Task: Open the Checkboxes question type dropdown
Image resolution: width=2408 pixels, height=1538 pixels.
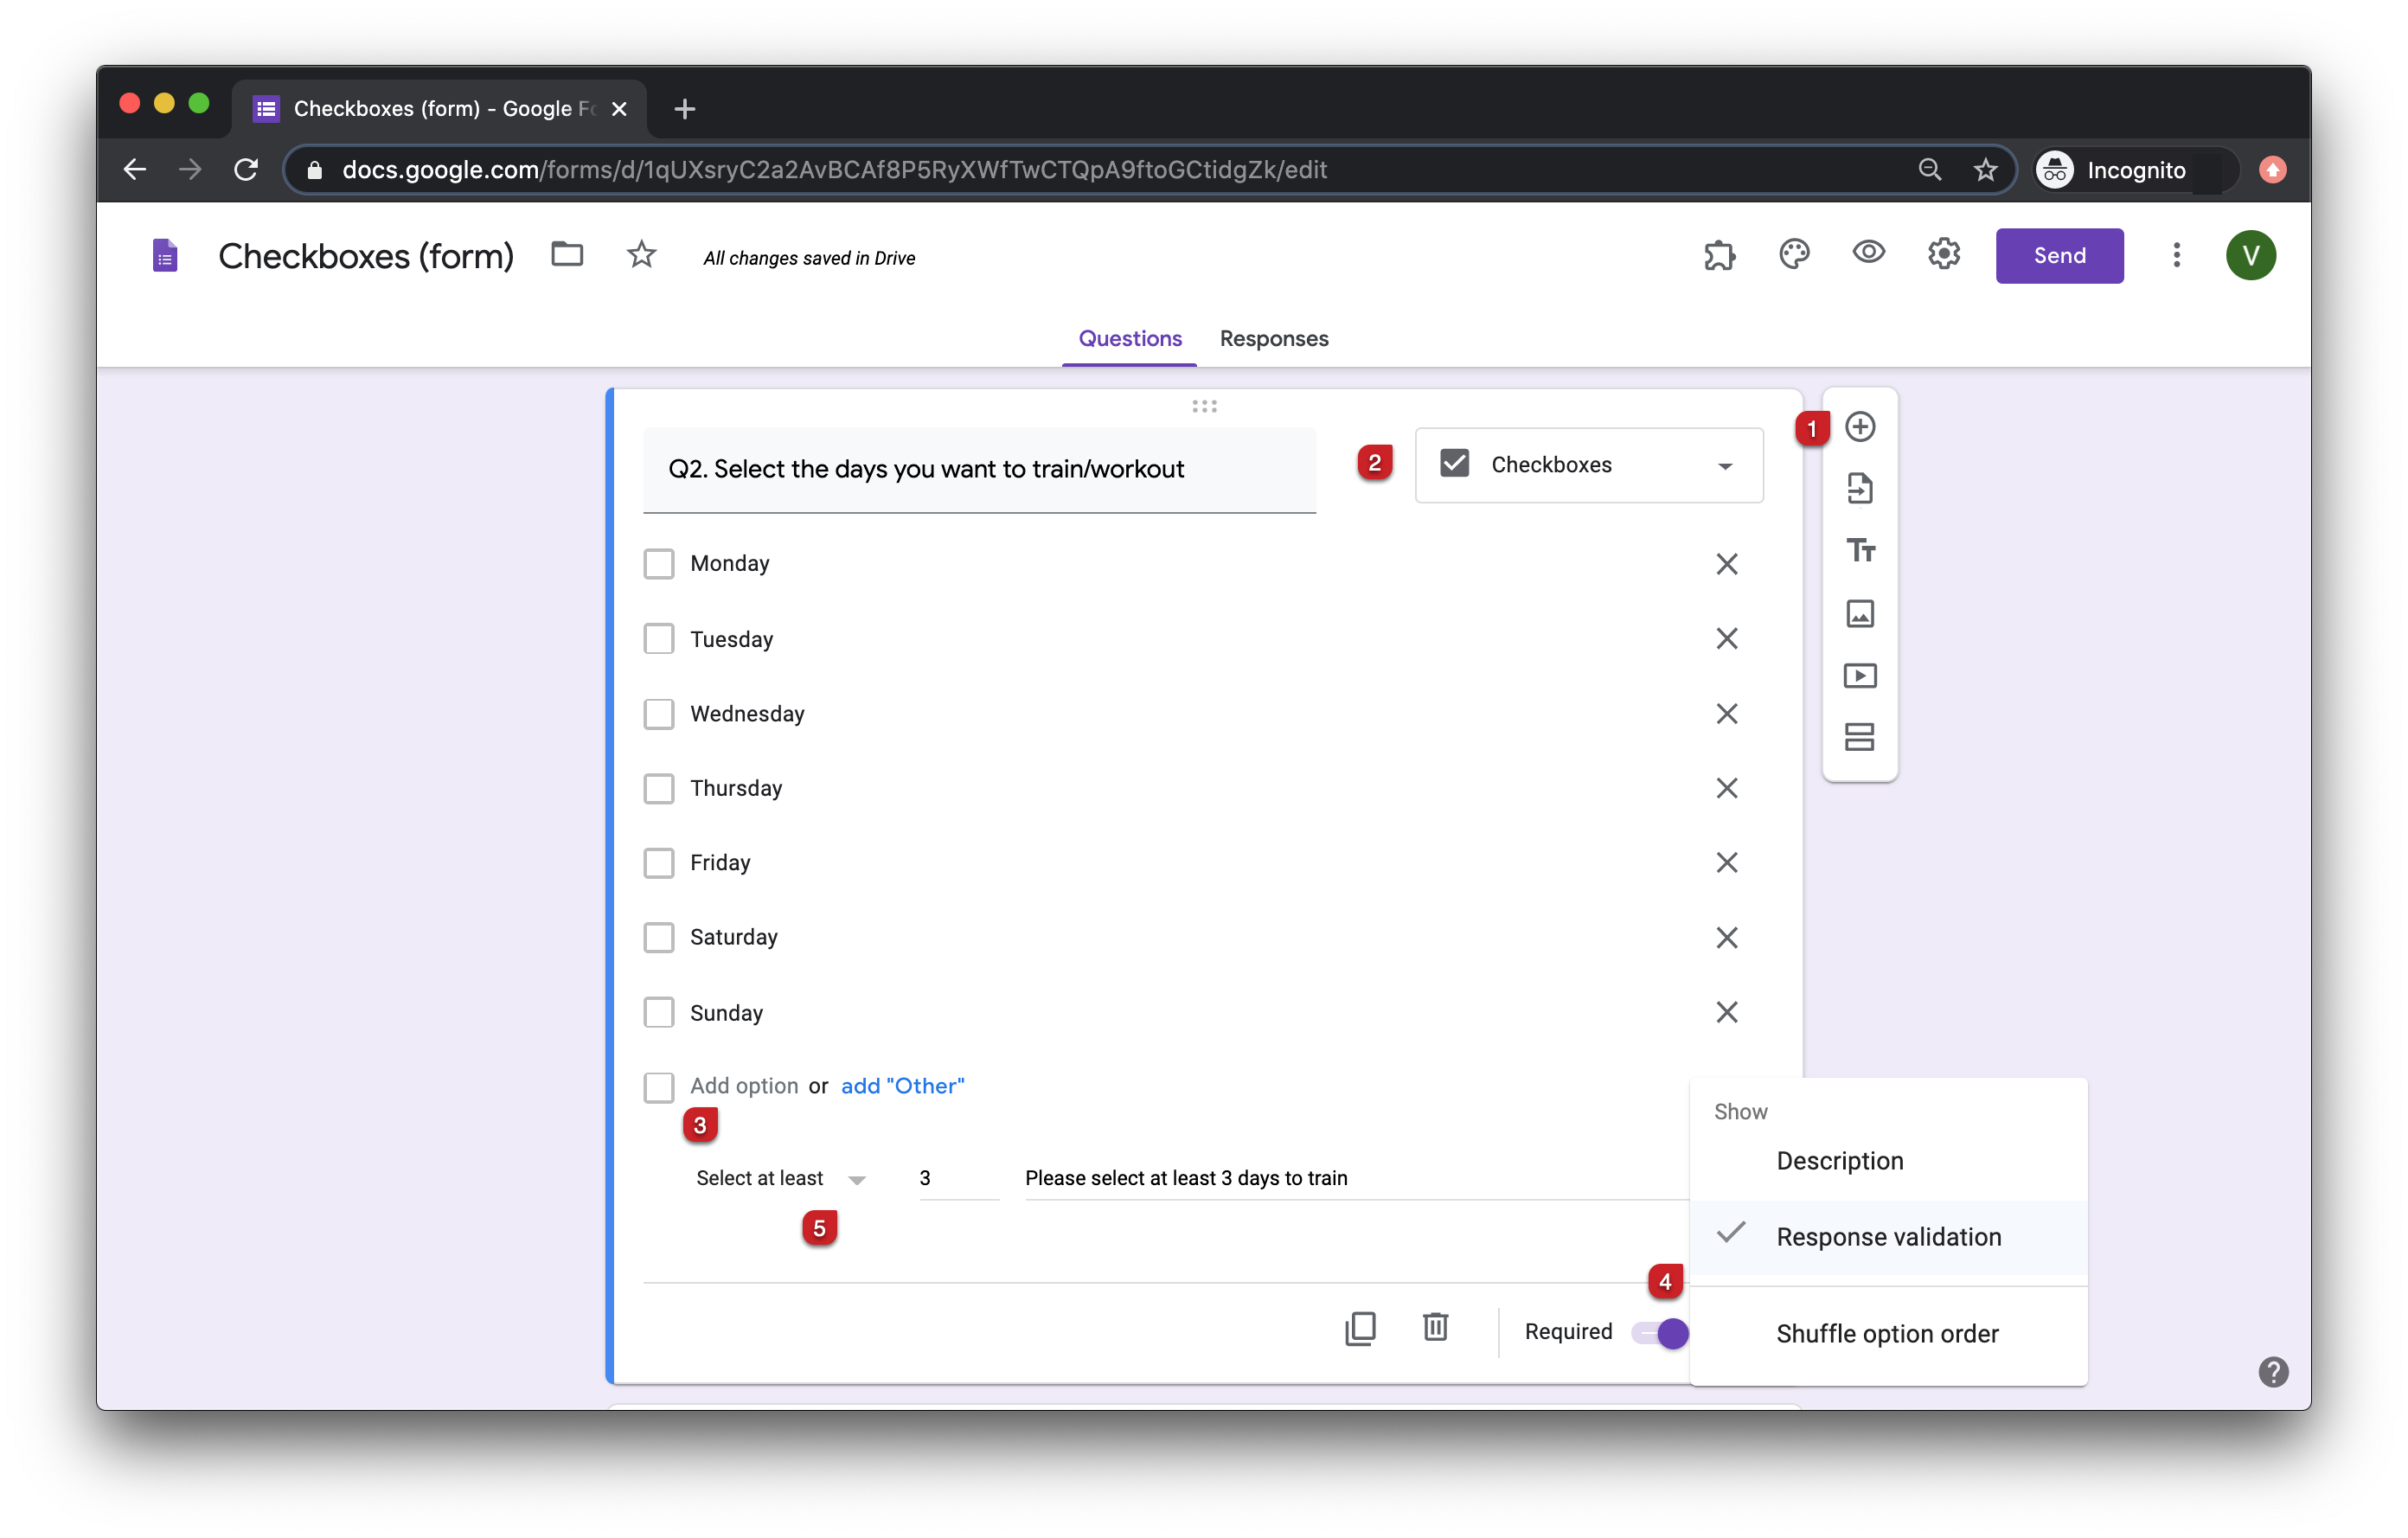Action: 1588,464
